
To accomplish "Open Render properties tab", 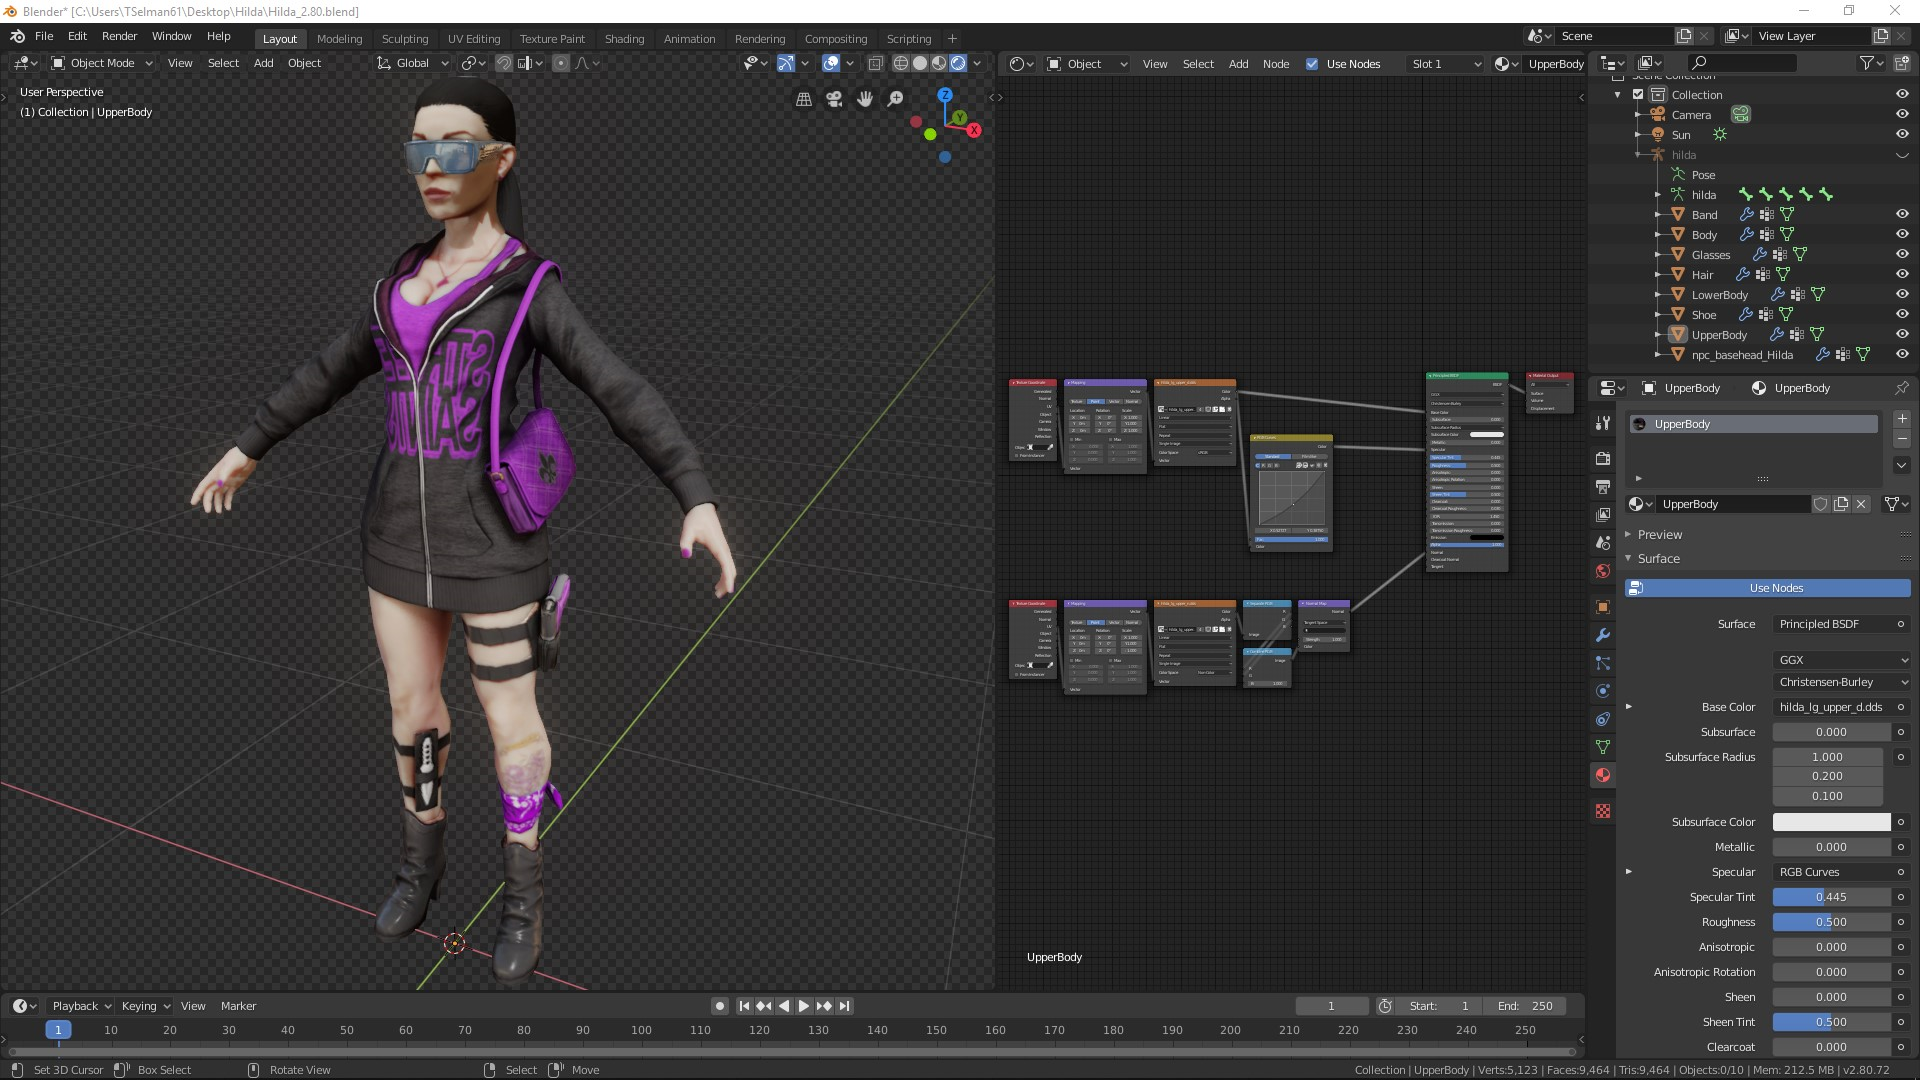I will click(1603, 458).
